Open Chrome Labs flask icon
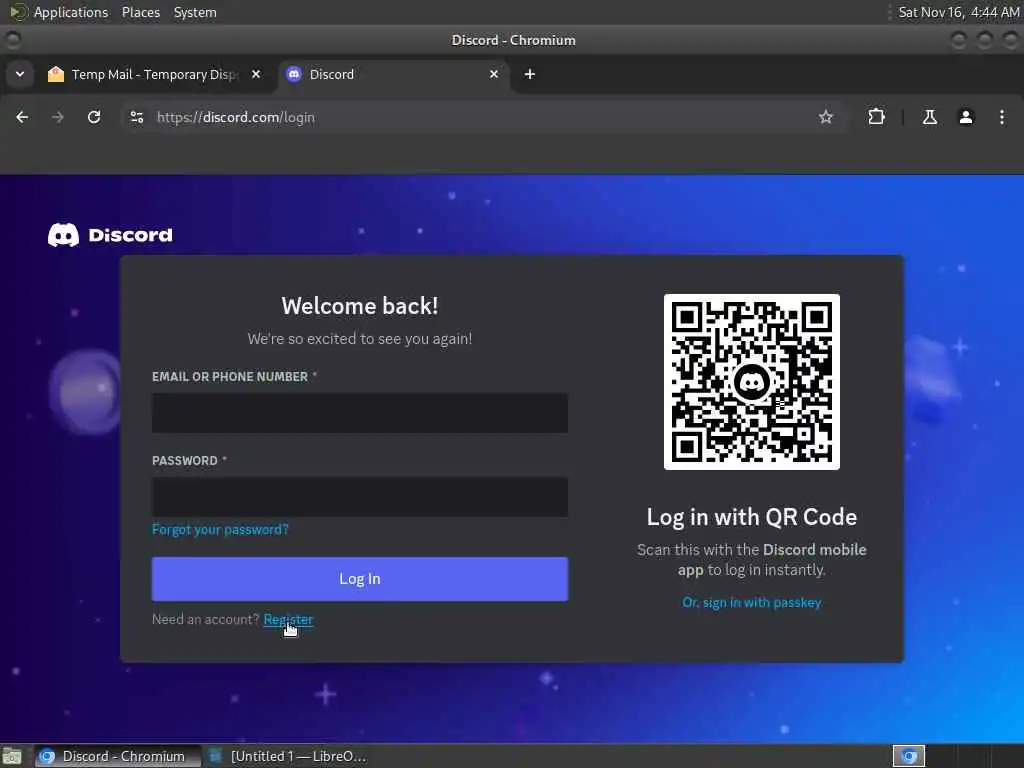Image resolution: width=1024 pixels, height=768 pixels. click(929, 117)
